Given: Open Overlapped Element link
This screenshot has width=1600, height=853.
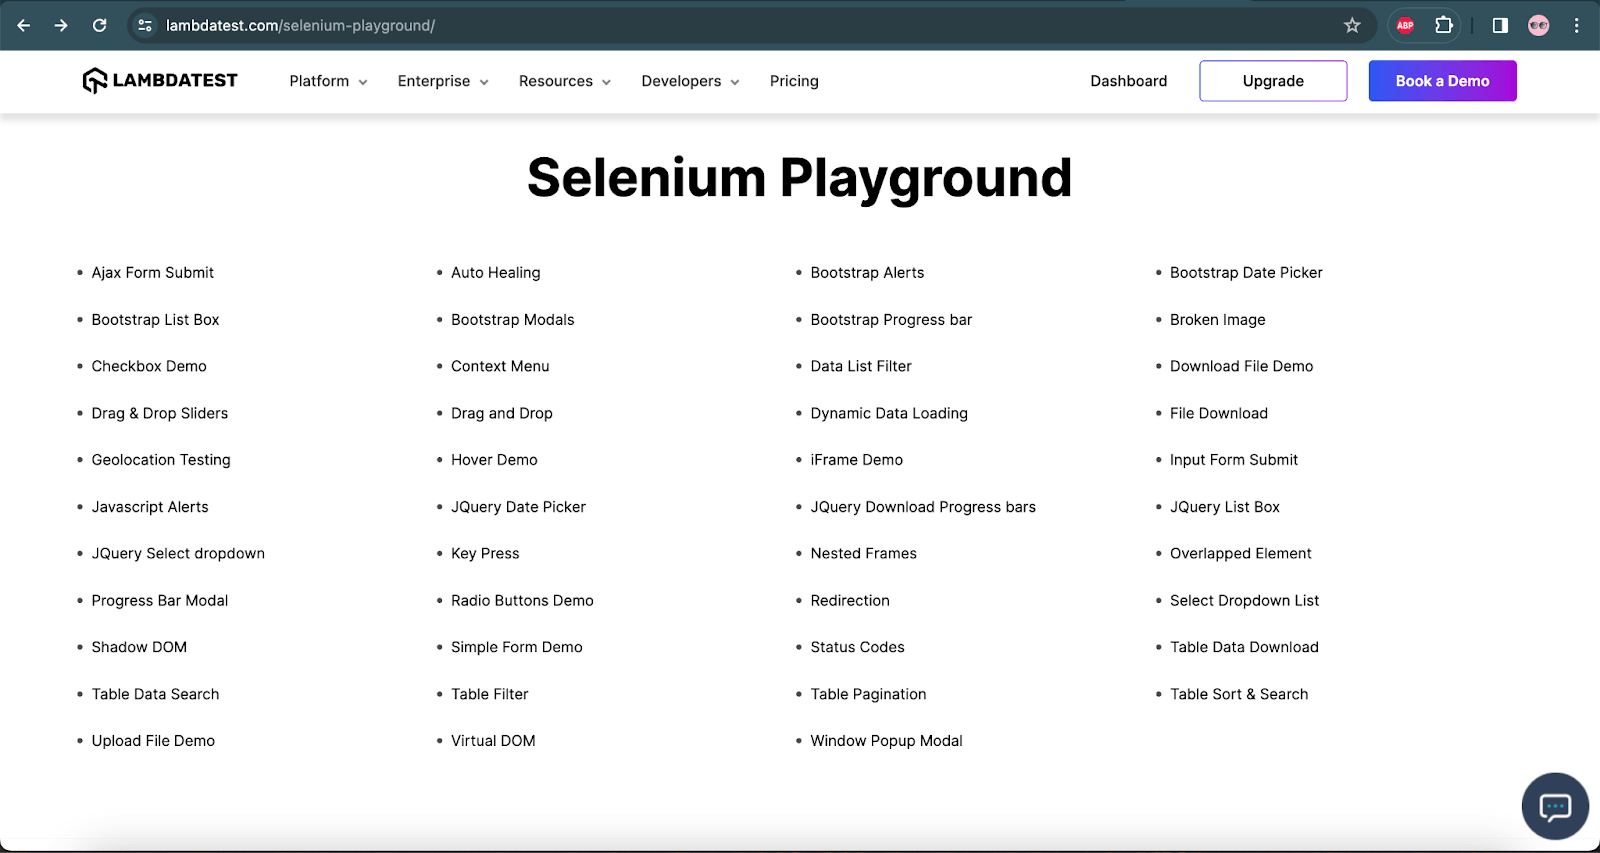Looking at the screenshot, I should pos(1240,553).
